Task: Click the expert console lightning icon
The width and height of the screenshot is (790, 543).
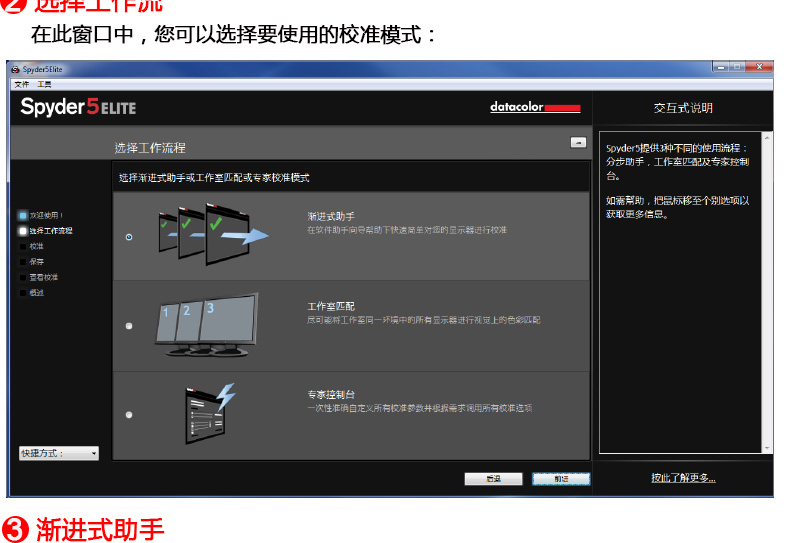Action: point(210,414)
